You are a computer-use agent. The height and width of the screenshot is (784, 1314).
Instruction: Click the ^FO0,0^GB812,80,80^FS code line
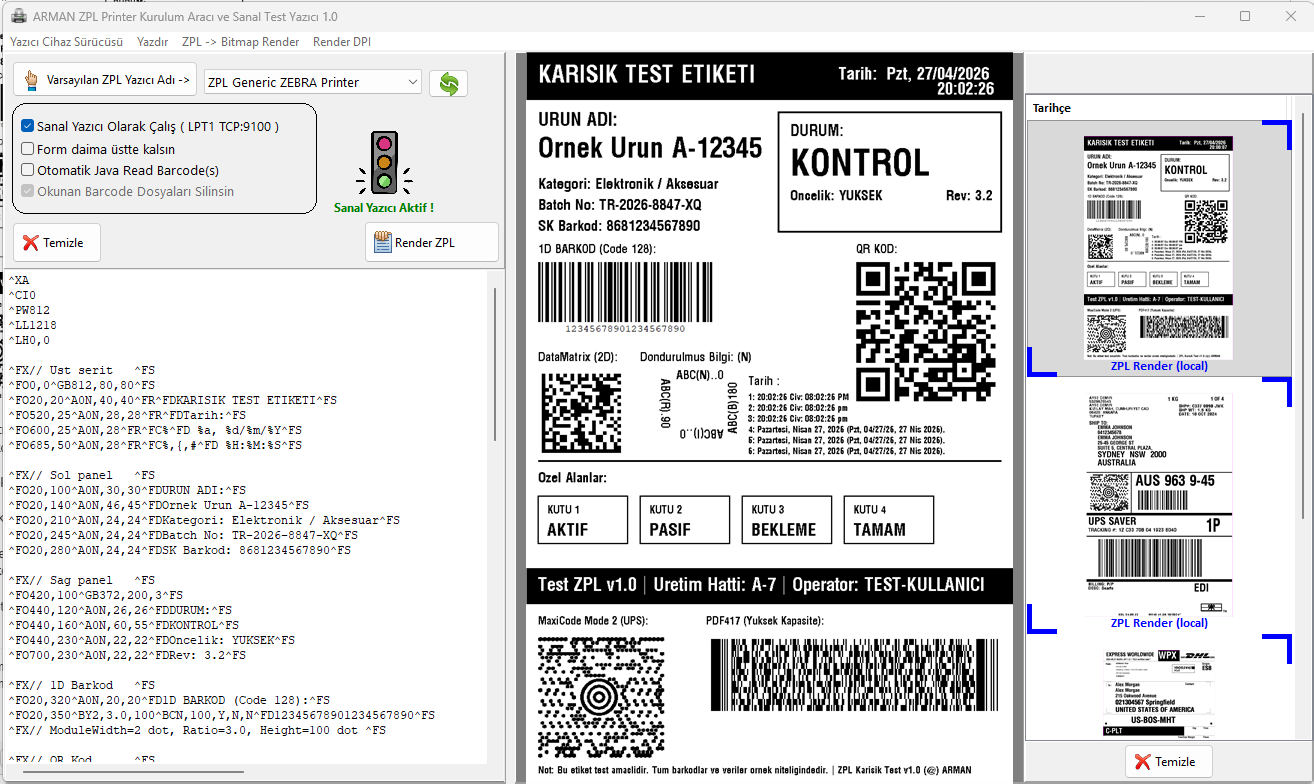(x=82, y=385)
